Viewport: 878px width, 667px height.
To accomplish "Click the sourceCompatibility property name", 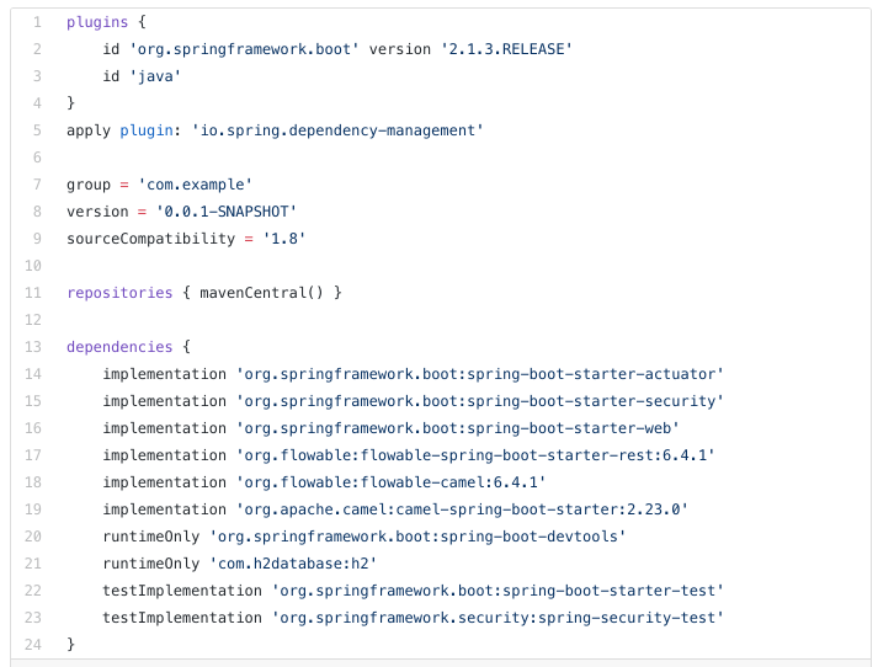I will (151, 239).
